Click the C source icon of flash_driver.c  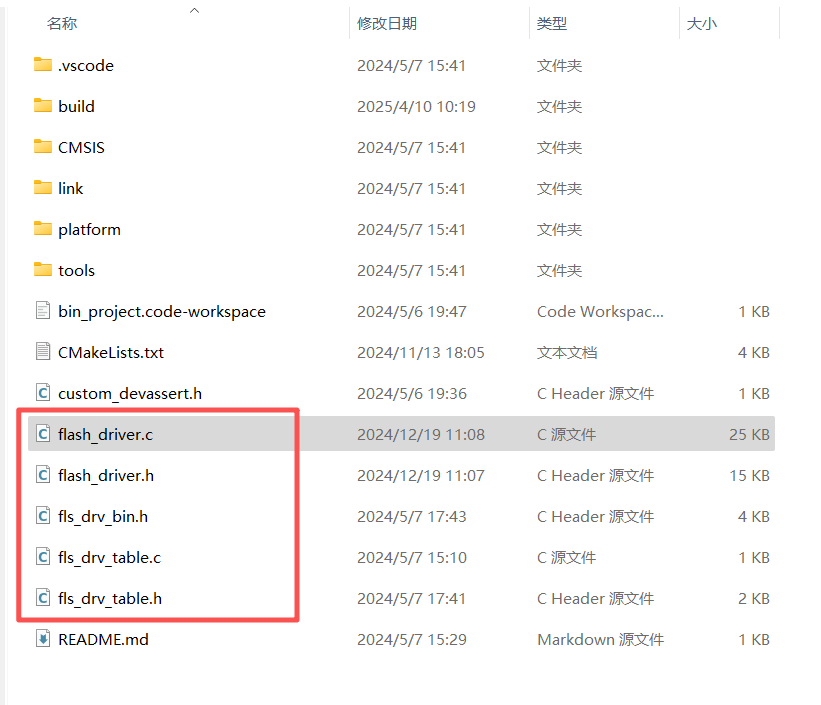pyautogui.click(x=41, y=434)
